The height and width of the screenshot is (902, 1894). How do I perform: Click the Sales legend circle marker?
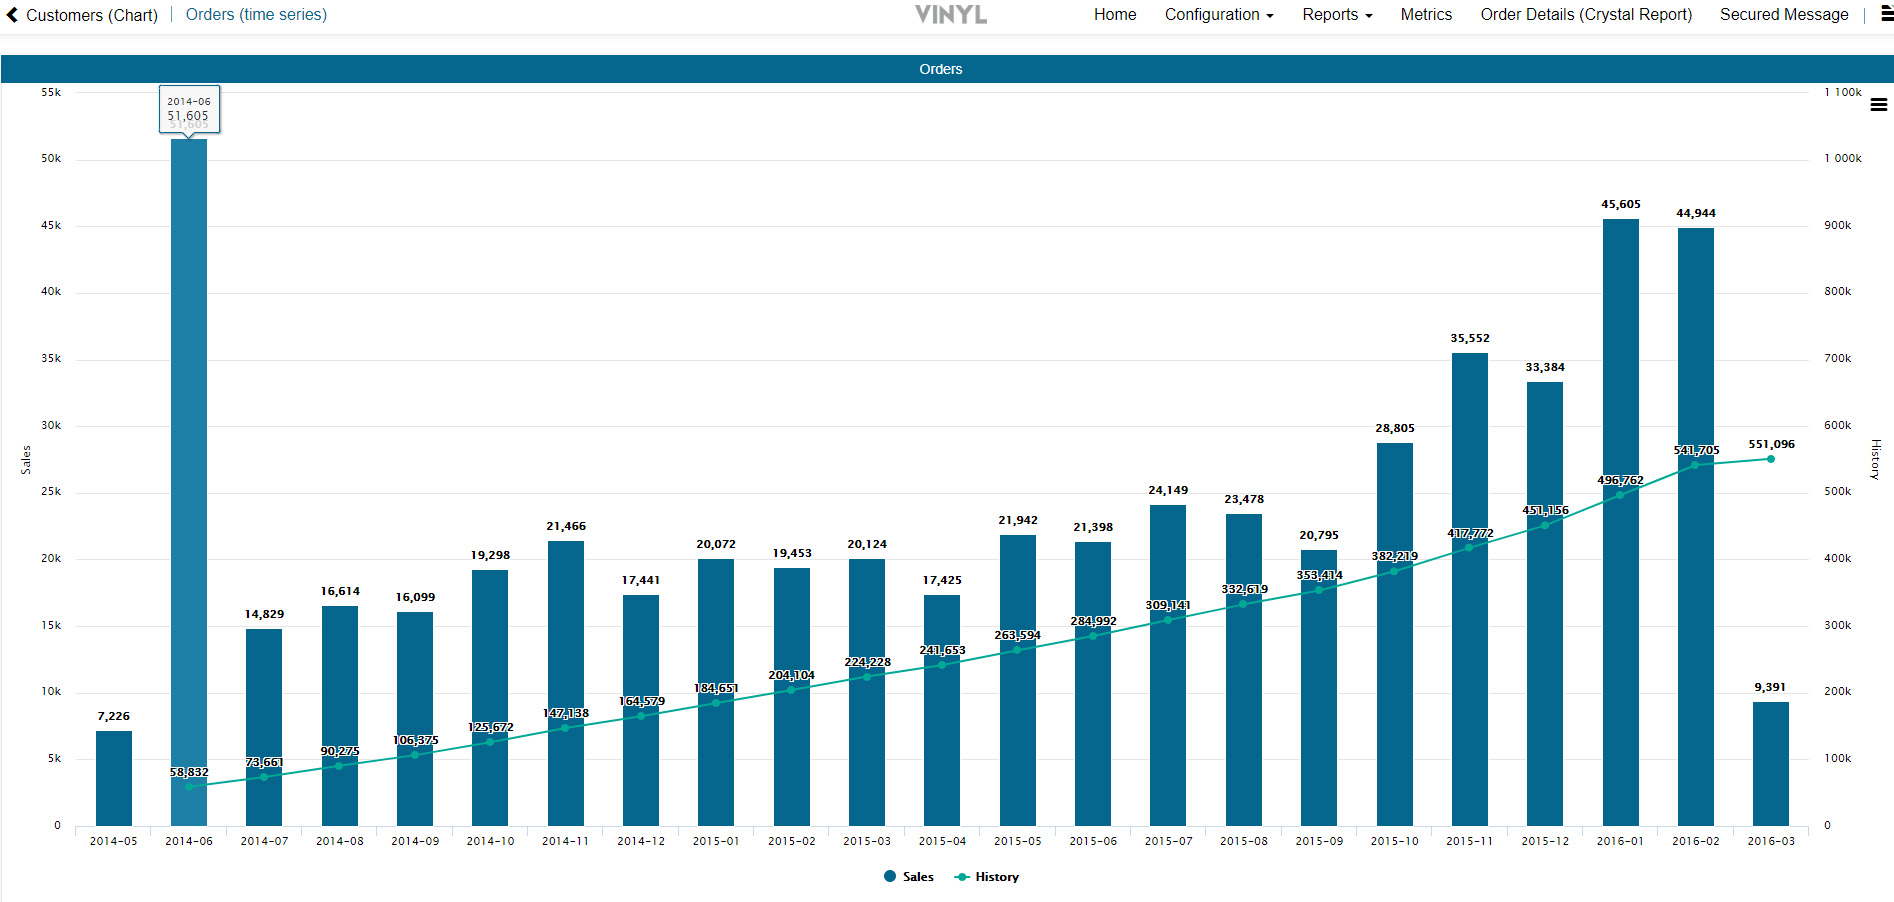tap(890, 877)
